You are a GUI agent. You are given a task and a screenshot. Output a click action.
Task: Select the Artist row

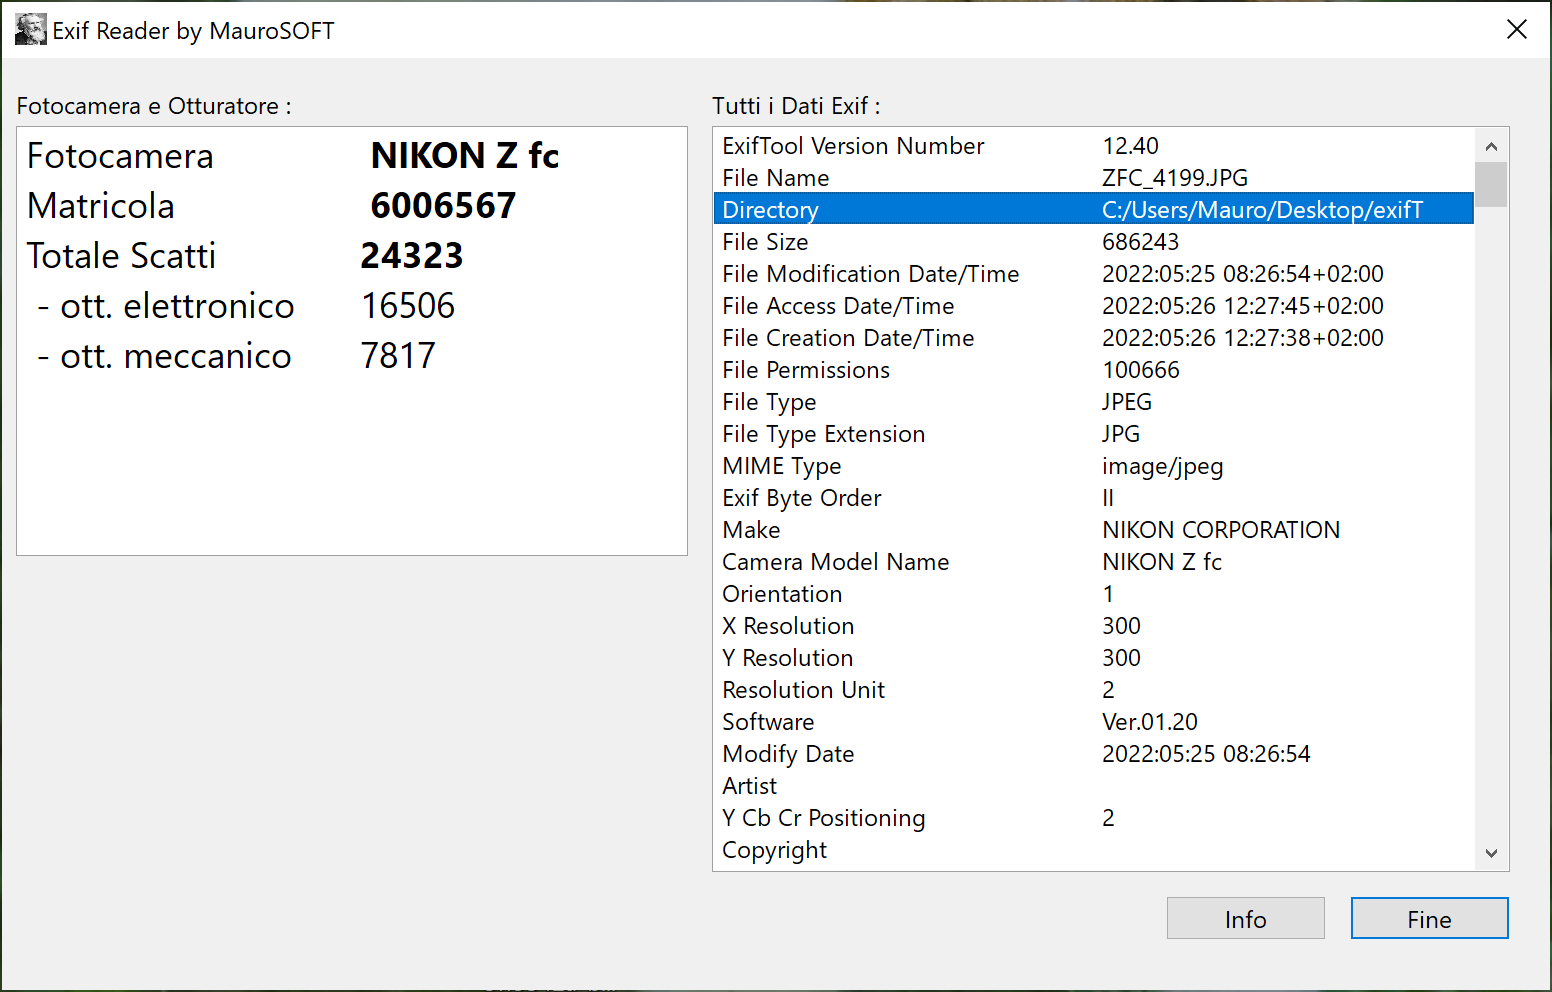coord(1094,786)
